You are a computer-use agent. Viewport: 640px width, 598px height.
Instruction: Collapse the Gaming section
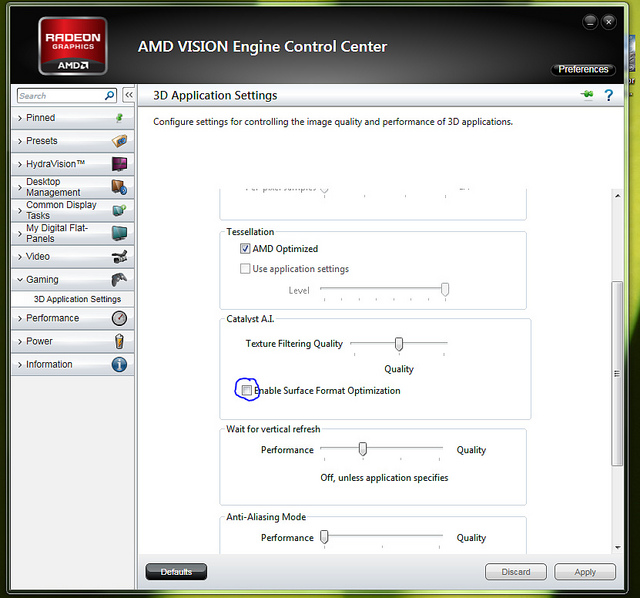(x=20, y=280)
